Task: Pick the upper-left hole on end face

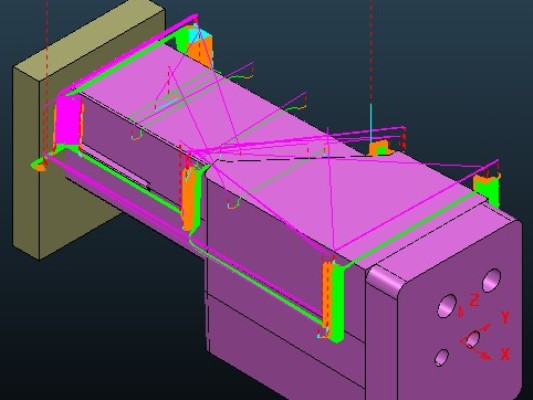Action: pyautogui.click(x=447, y=306)
